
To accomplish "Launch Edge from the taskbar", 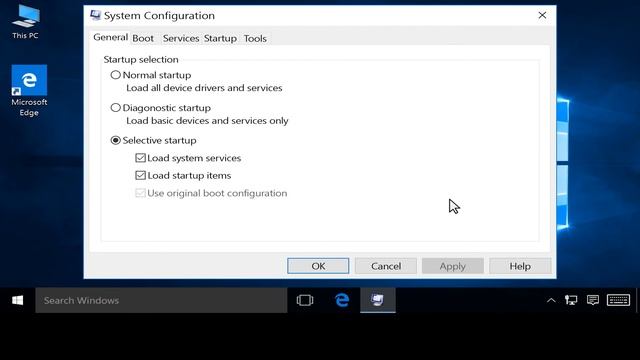I will (342, 300).
